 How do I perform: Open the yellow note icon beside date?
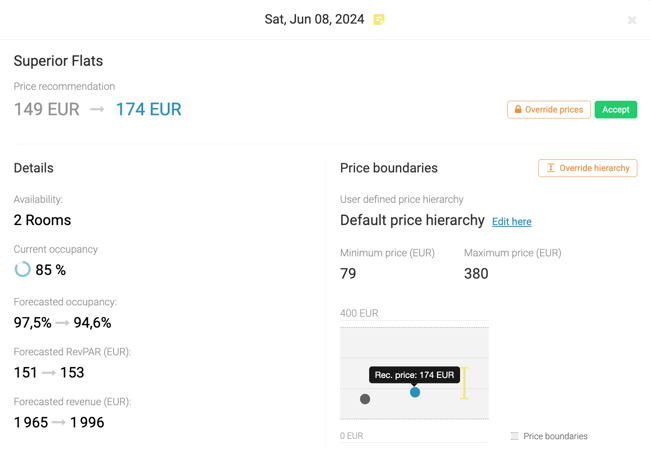[379, 20]
